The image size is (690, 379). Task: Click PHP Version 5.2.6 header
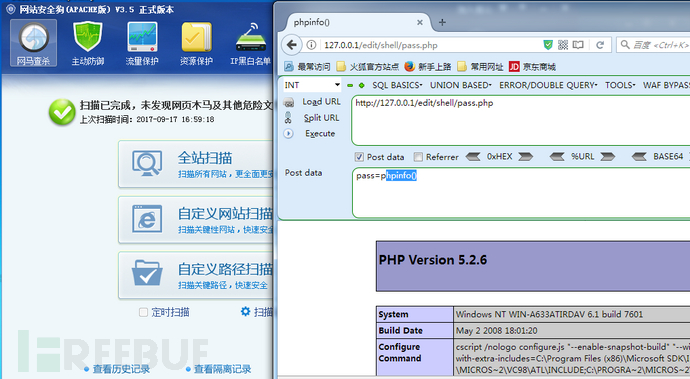click(433, 260)
